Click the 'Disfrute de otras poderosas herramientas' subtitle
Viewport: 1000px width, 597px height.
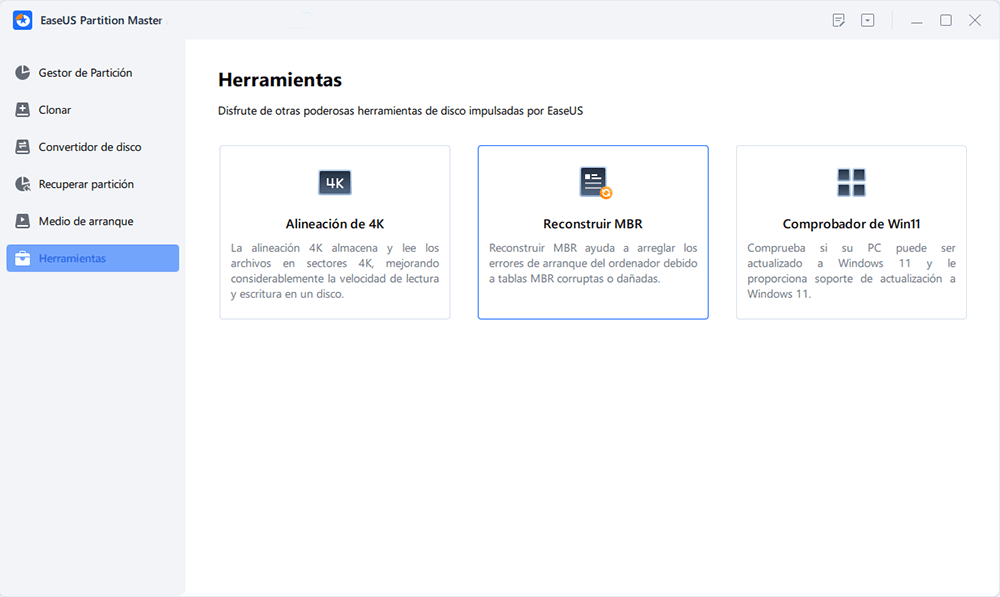[401, 111]
